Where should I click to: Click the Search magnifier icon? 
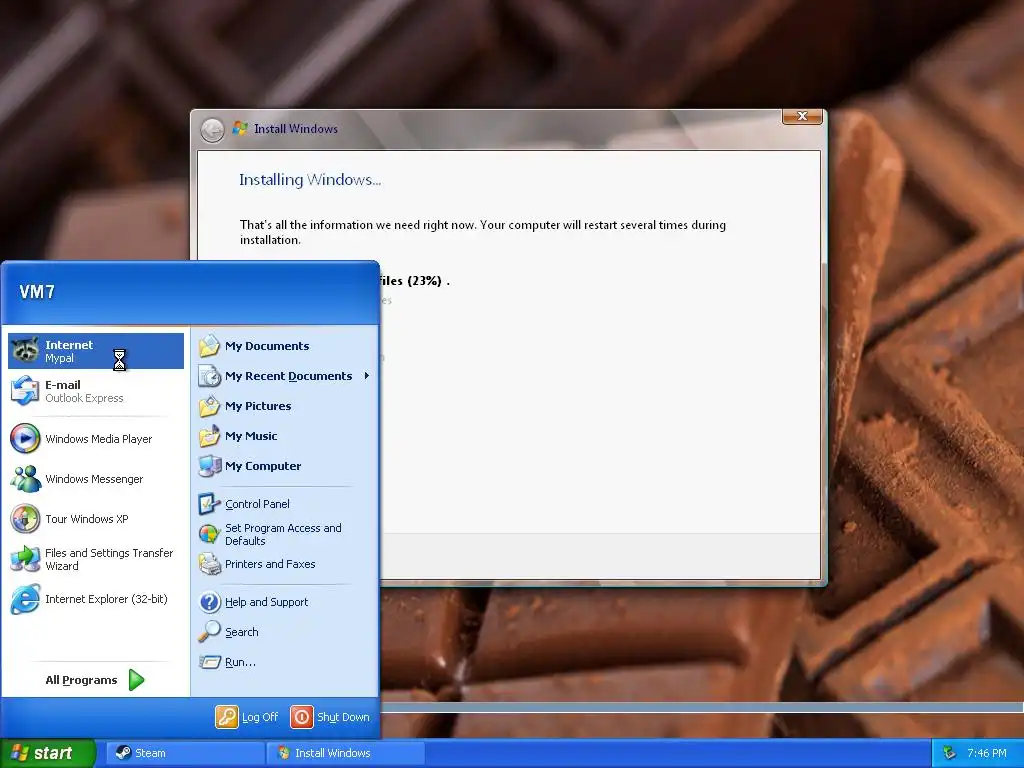pyautogui.click(x=210, y=632)
